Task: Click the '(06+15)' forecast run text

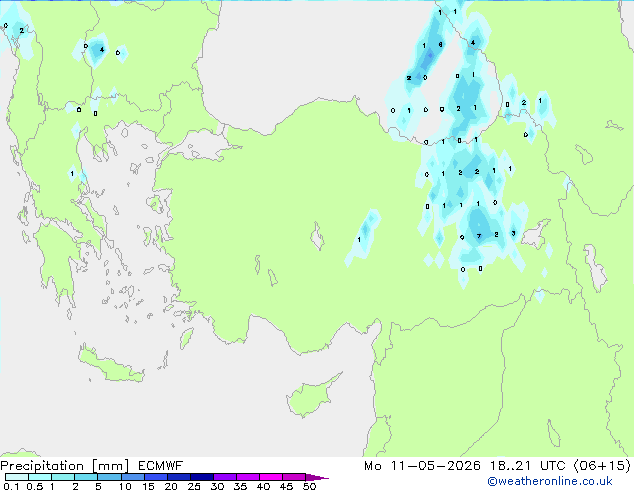Action: (x=602, y=466)
